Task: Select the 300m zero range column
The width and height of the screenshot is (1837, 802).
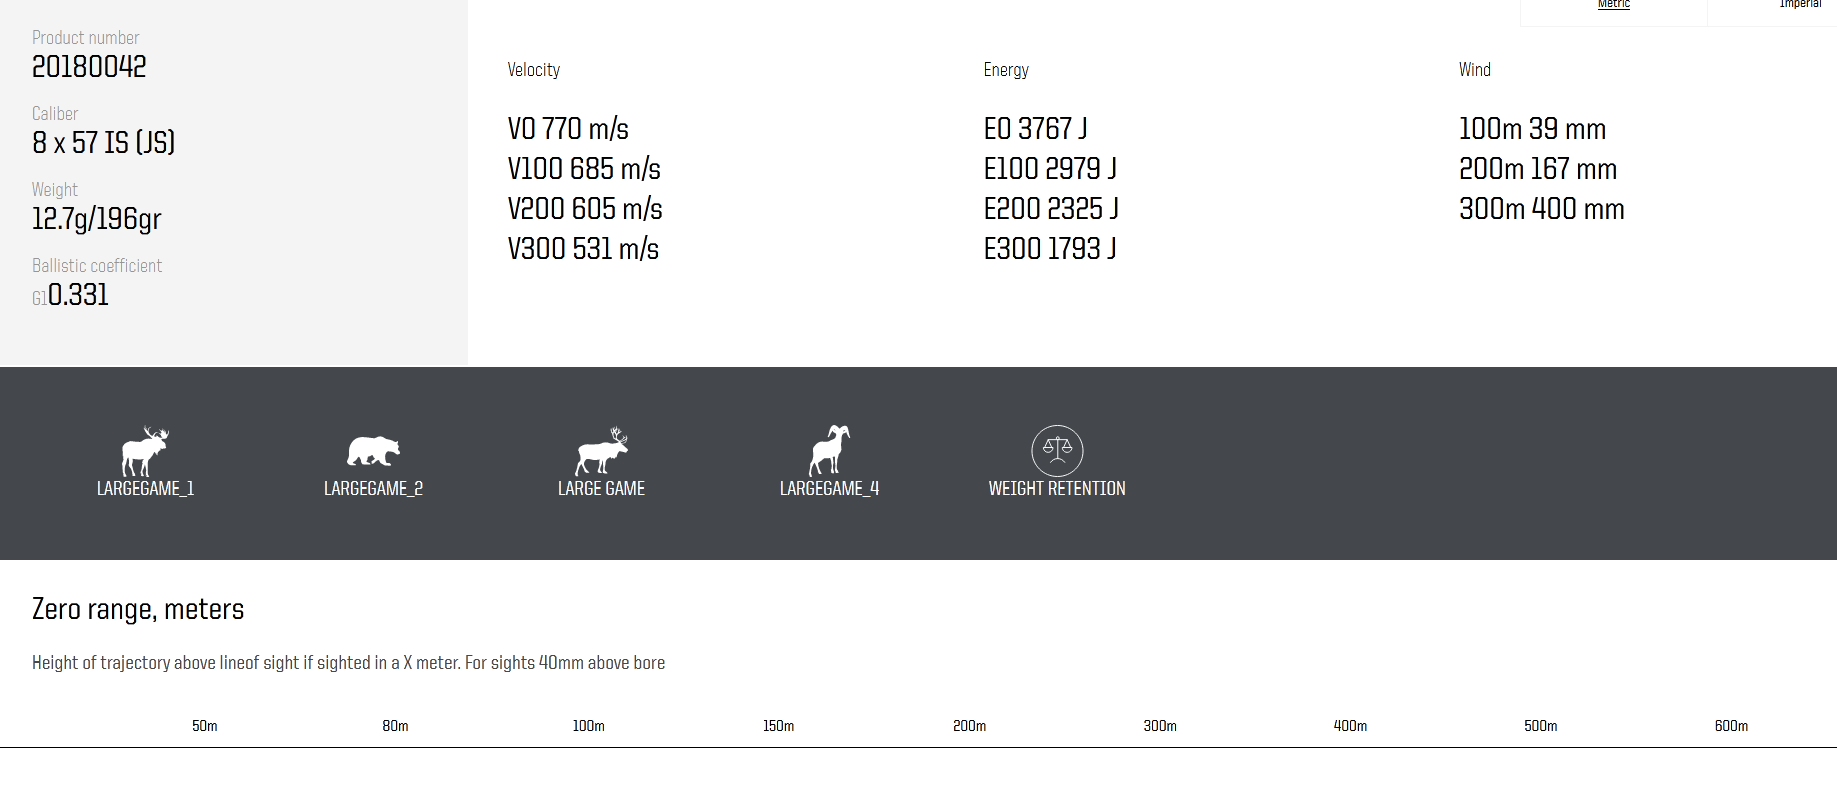Action: click(x=1160, y=726)
